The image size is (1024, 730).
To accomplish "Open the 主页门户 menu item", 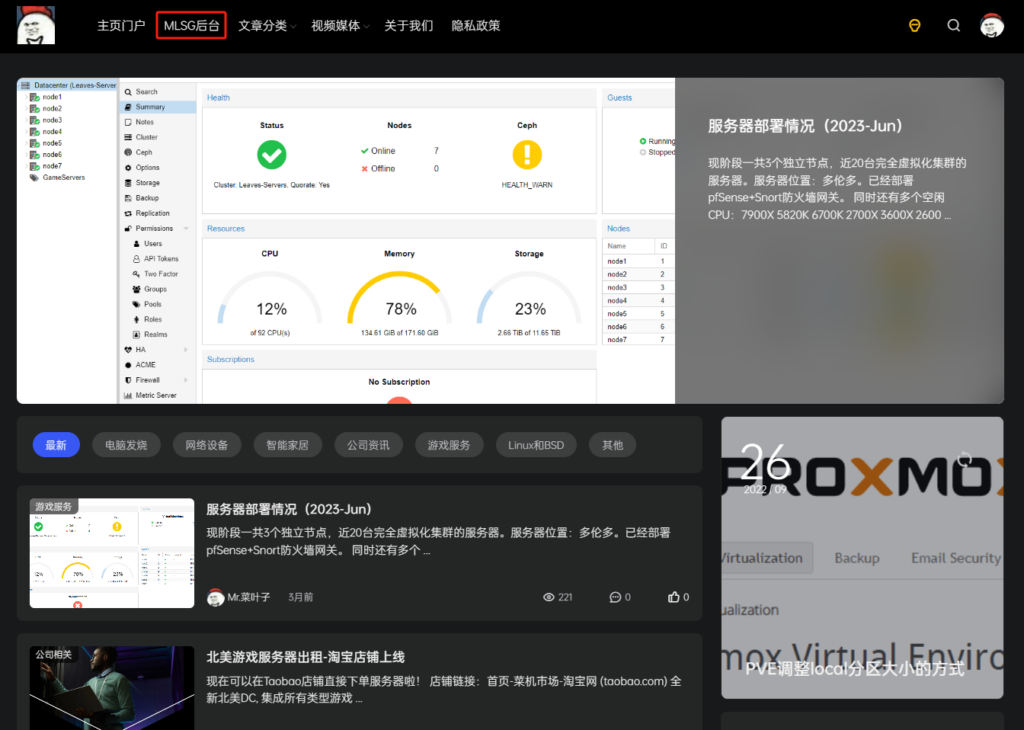I will point(120,25).
